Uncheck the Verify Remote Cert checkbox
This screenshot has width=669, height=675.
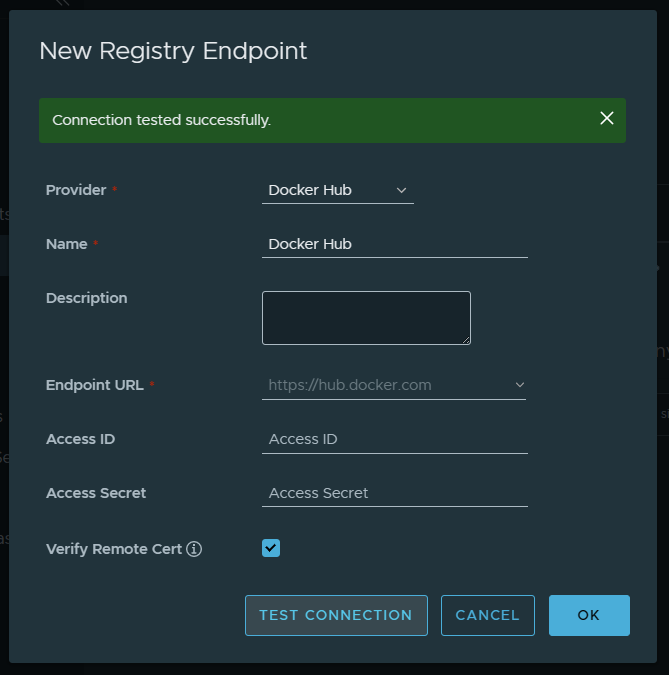pos(271,548)
